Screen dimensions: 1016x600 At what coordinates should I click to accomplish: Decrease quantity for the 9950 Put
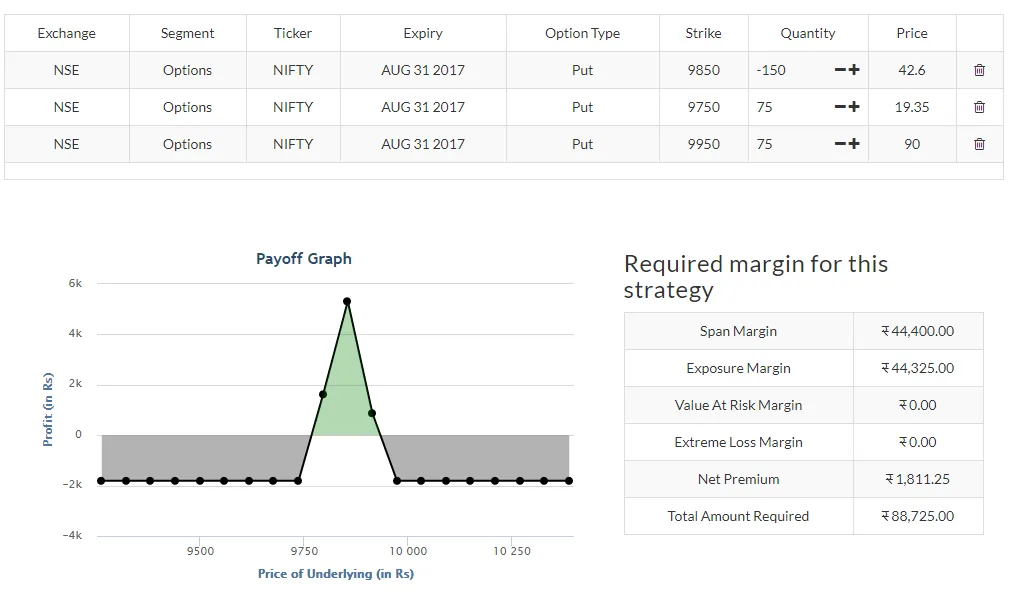pos(841,144)
